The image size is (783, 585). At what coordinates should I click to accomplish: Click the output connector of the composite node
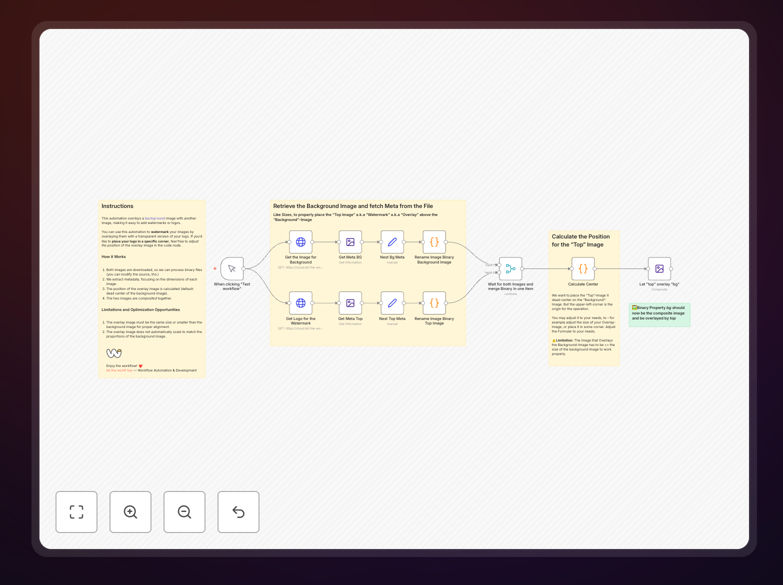tap(672, 269)
